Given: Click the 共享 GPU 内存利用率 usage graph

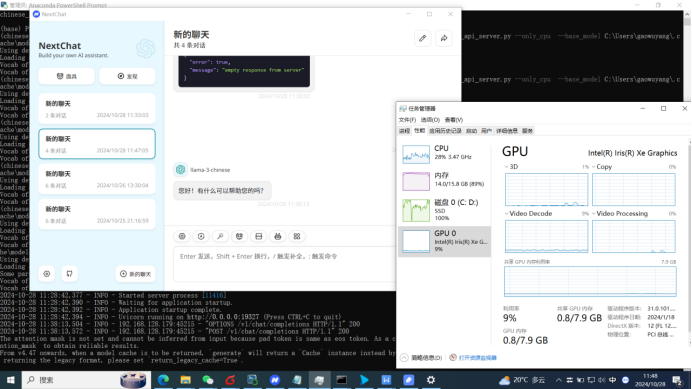Looking at the screenshot, I should tap(590, 282).
